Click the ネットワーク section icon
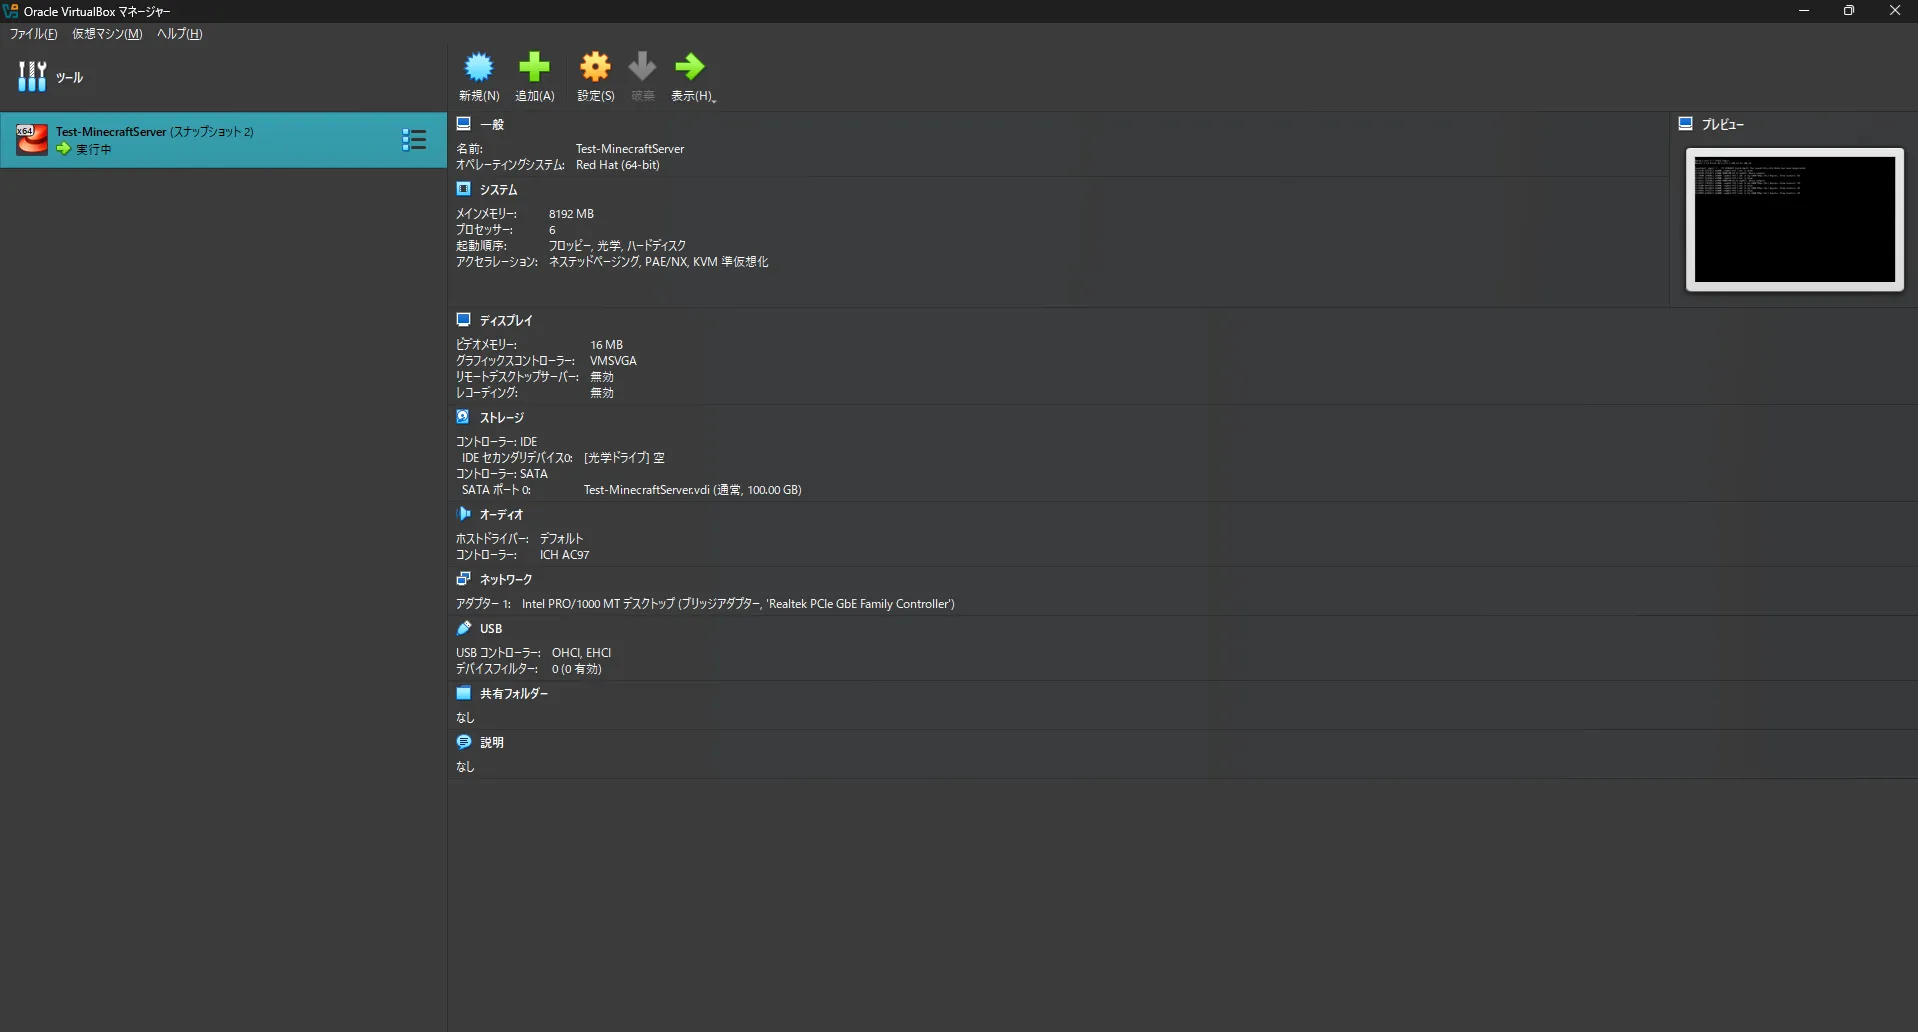The height and width of the screenshot is (1032, 1918). click(x=463, y=578)
